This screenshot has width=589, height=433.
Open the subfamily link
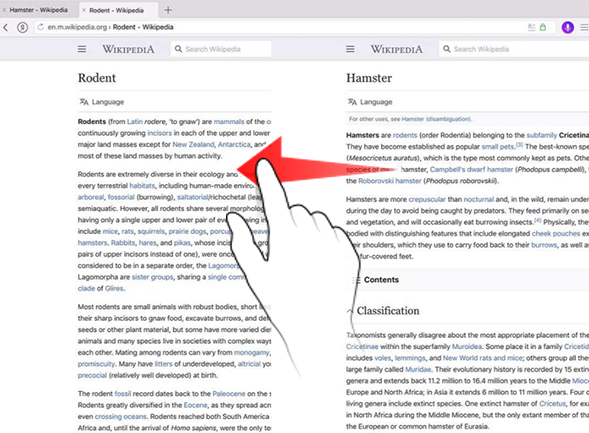(542, 135)
